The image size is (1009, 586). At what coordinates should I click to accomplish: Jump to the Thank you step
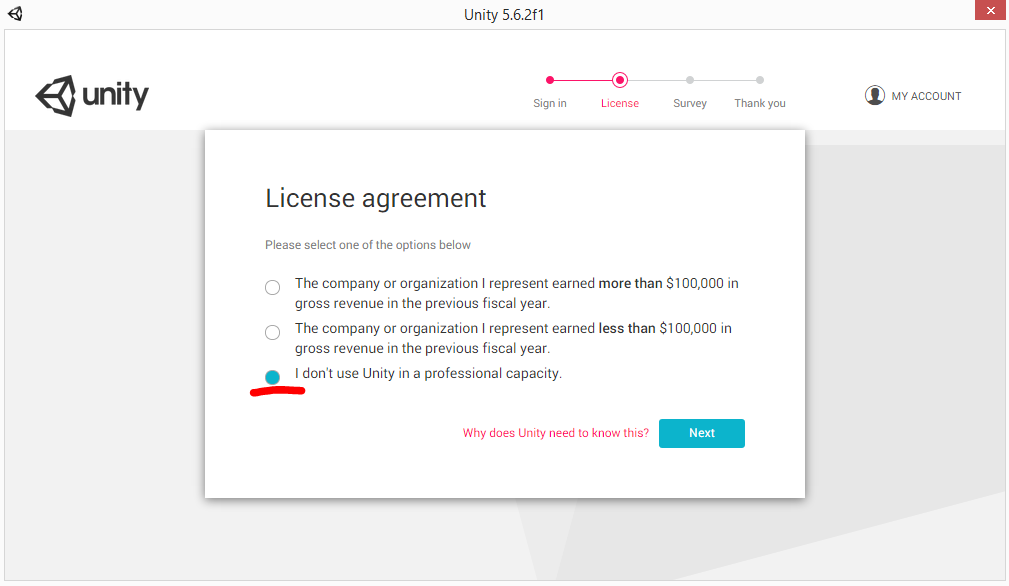(x=760, y=104)
